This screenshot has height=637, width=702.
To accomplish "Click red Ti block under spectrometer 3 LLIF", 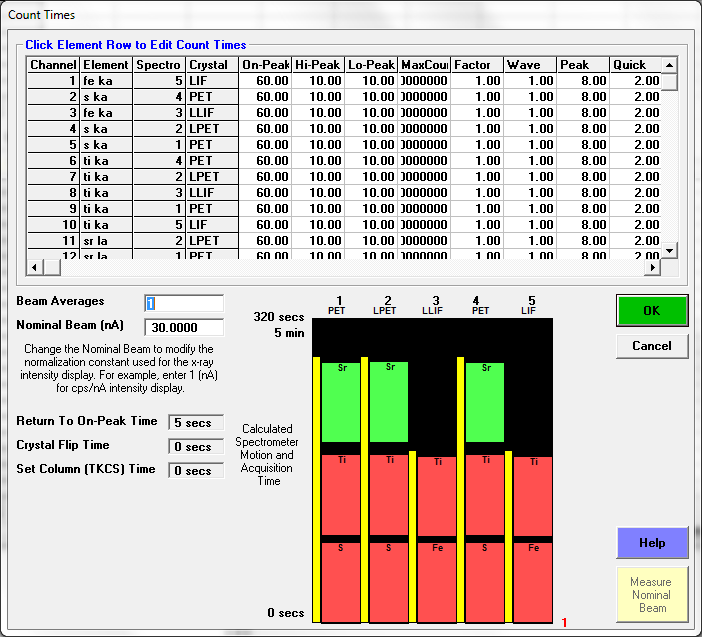I will 436,496.
